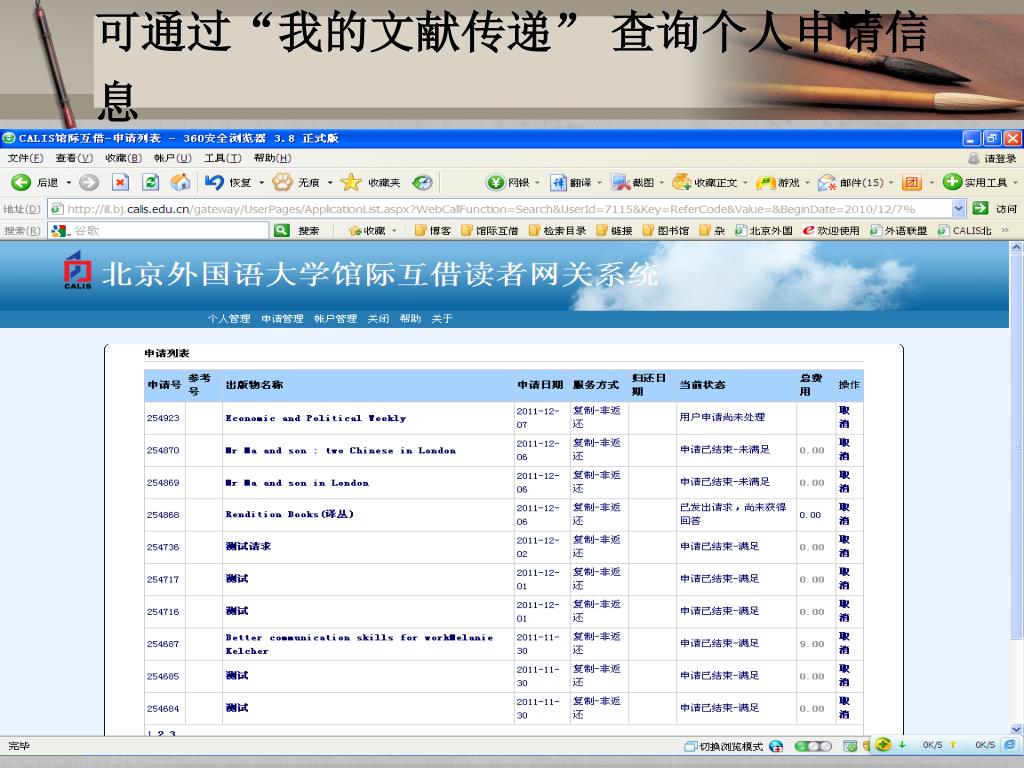This screenshot has height=768, width=1024.
Task: Click the 网银 online banking icon
Action: (x=496, y=182)
